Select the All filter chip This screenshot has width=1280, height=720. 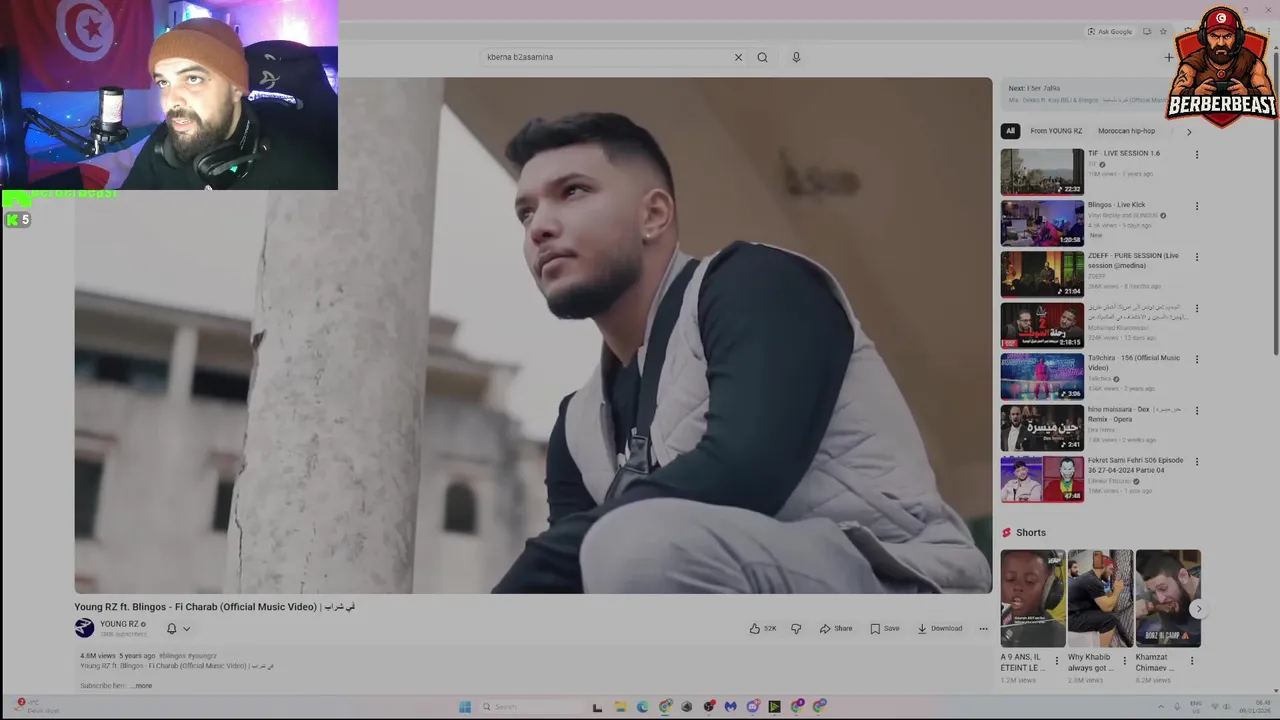[x=1010, y=131]
